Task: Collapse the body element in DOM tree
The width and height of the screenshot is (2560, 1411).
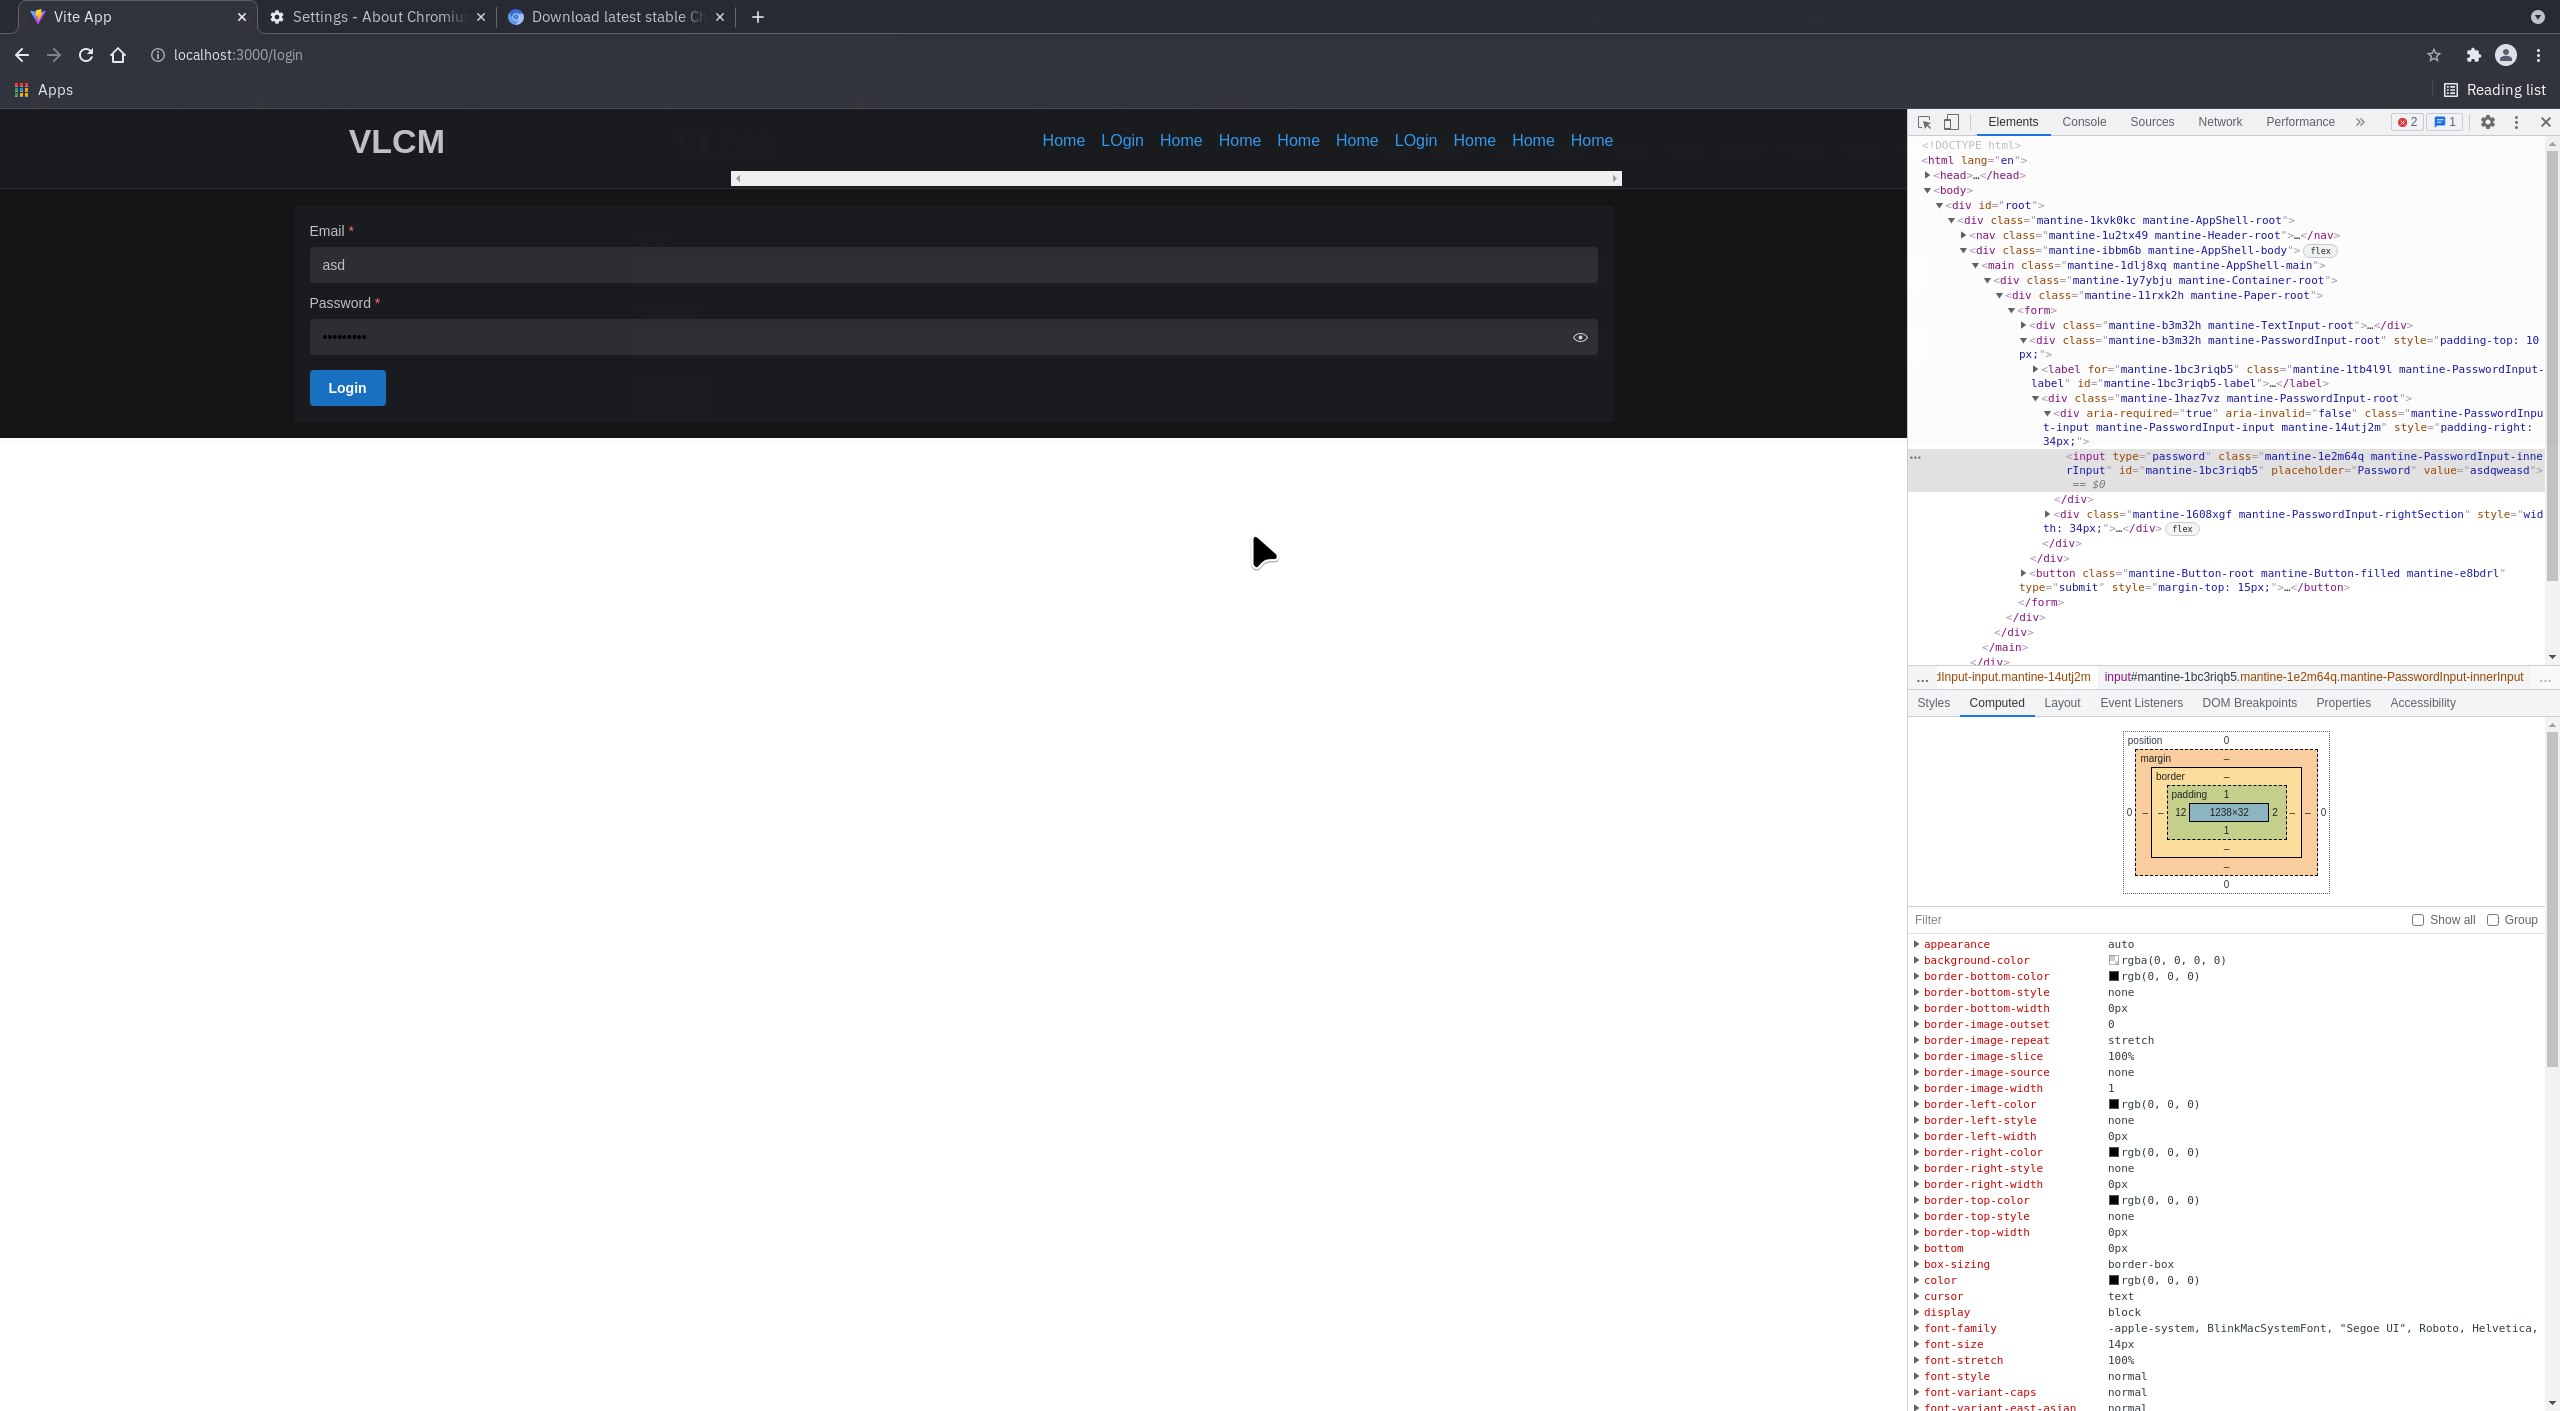Action: tap(1927, 190)
